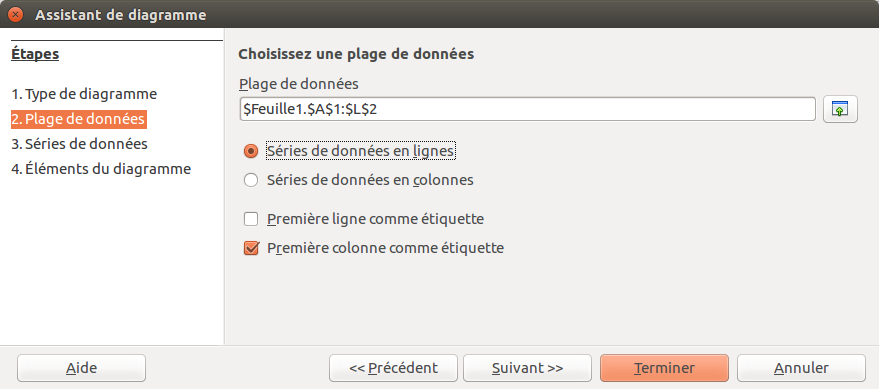Cancel the wizard with Annuler

pyautogui.click(x=801, y=368)
